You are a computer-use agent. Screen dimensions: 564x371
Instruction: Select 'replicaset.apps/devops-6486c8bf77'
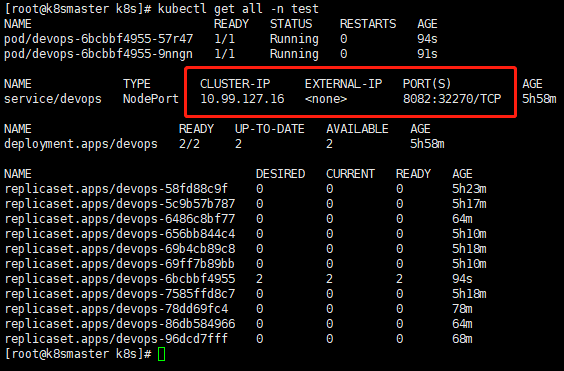click(120, 219)
